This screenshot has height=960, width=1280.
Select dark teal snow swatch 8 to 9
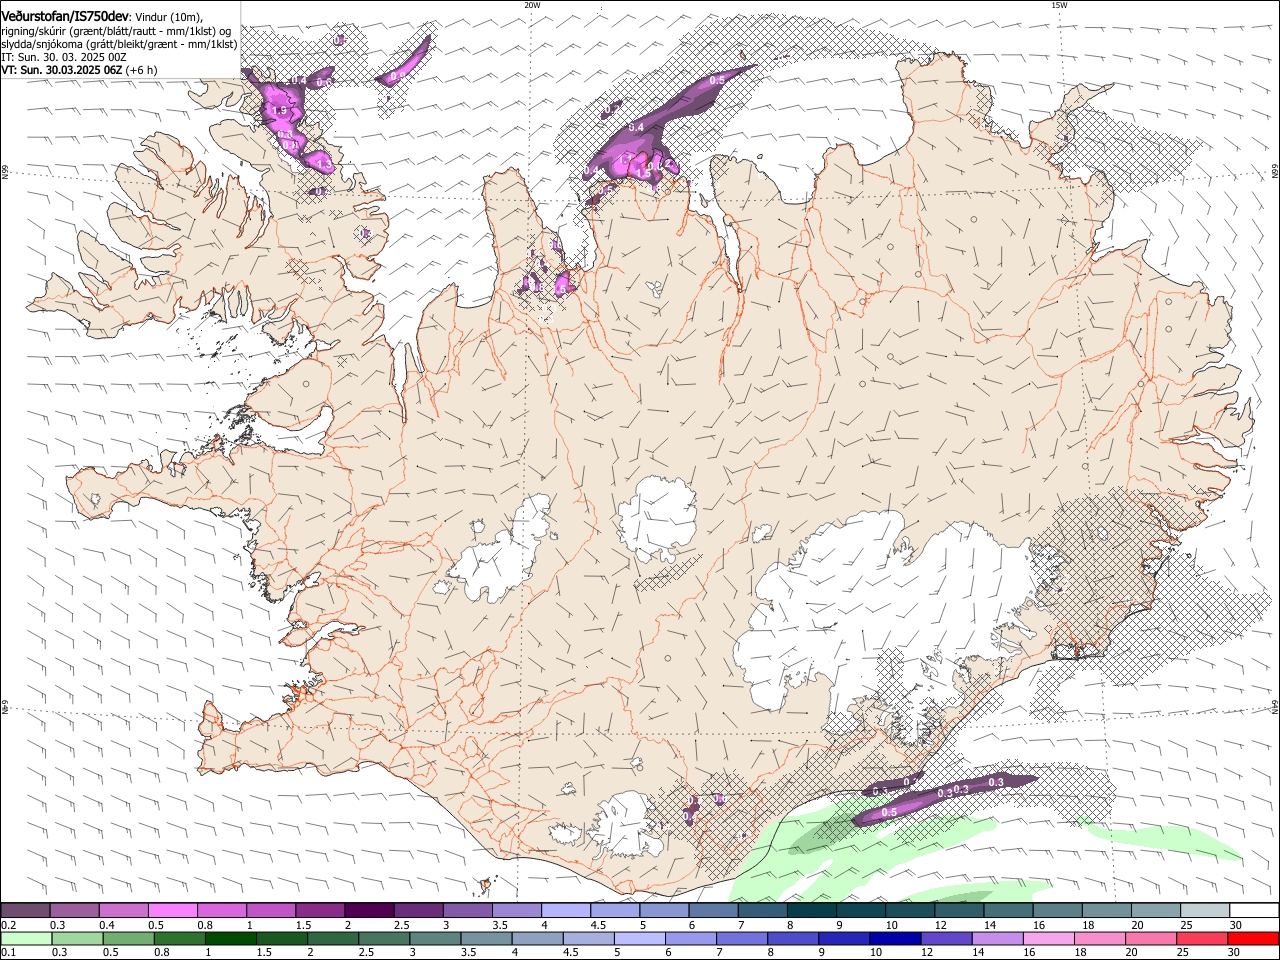click(x=813, y=910)
